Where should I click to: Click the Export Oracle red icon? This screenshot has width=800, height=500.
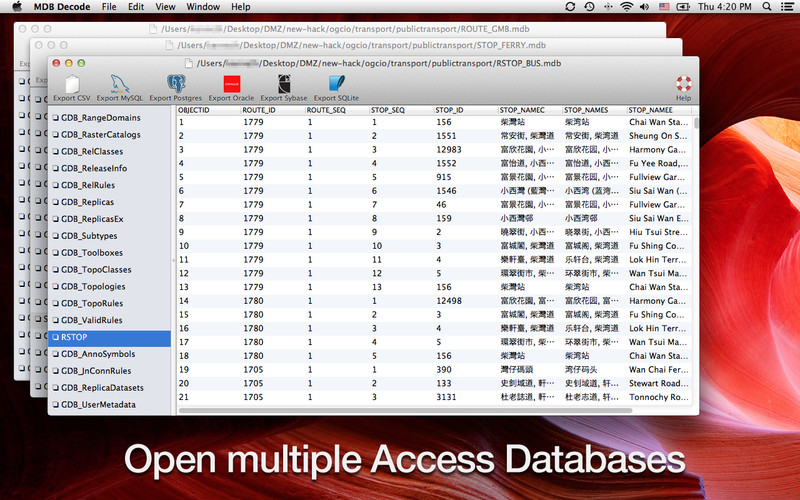coord(232,84)
